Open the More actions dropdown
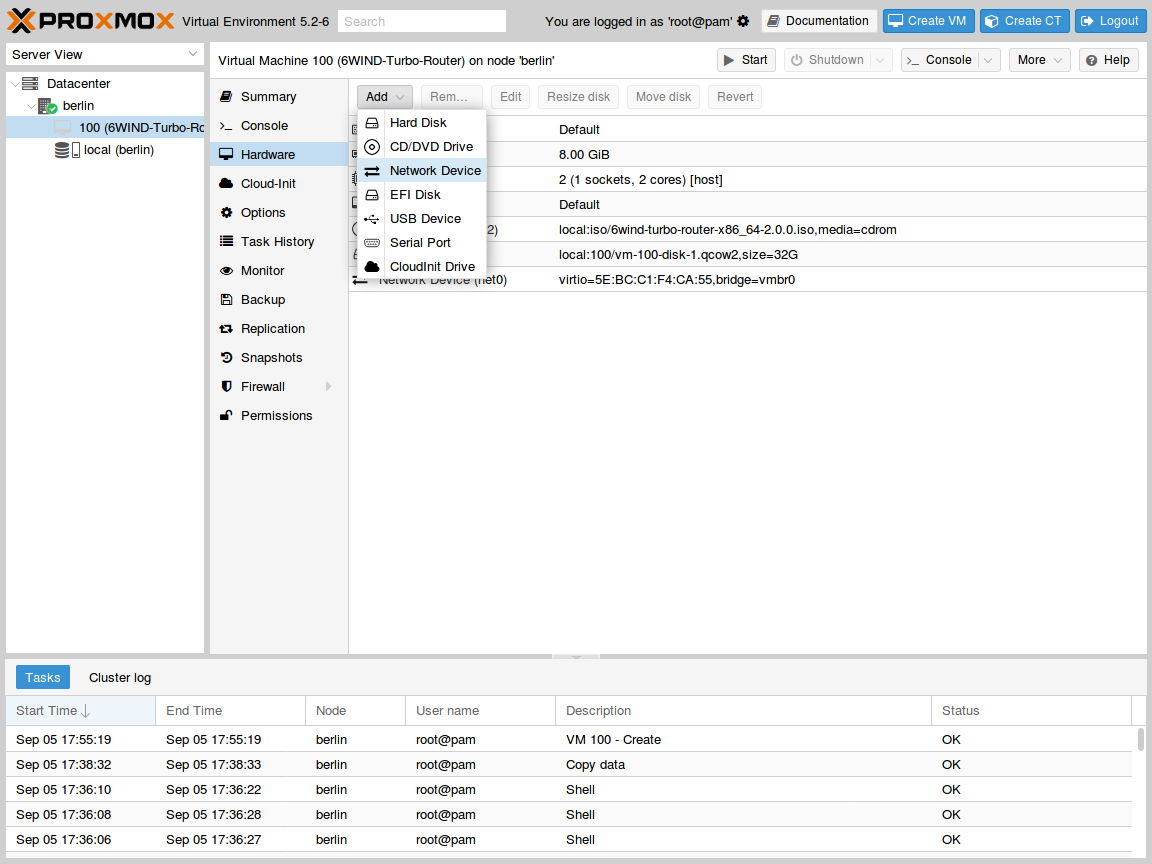The image size is (1152, 864). 1039,60
